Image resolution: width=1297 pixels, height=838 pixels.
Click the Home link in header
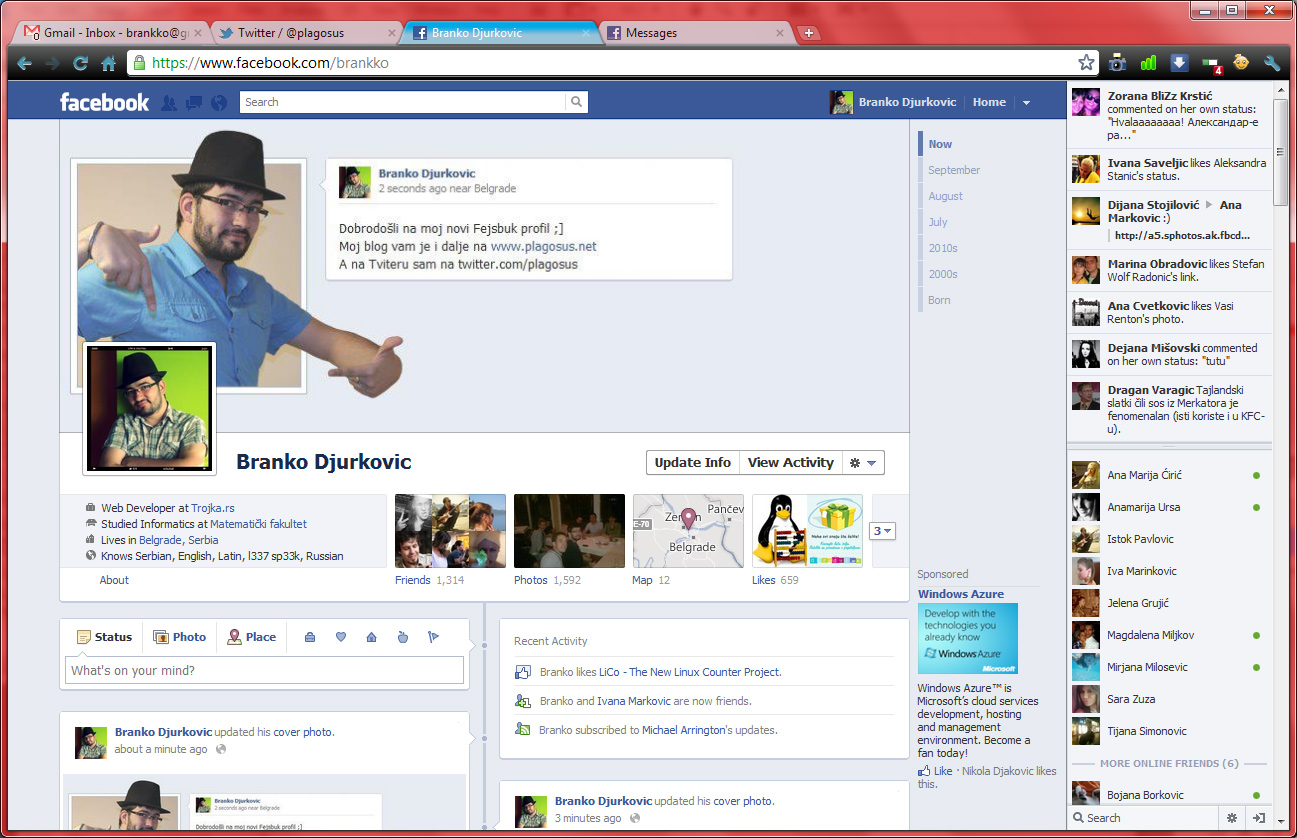click(989, 102)
